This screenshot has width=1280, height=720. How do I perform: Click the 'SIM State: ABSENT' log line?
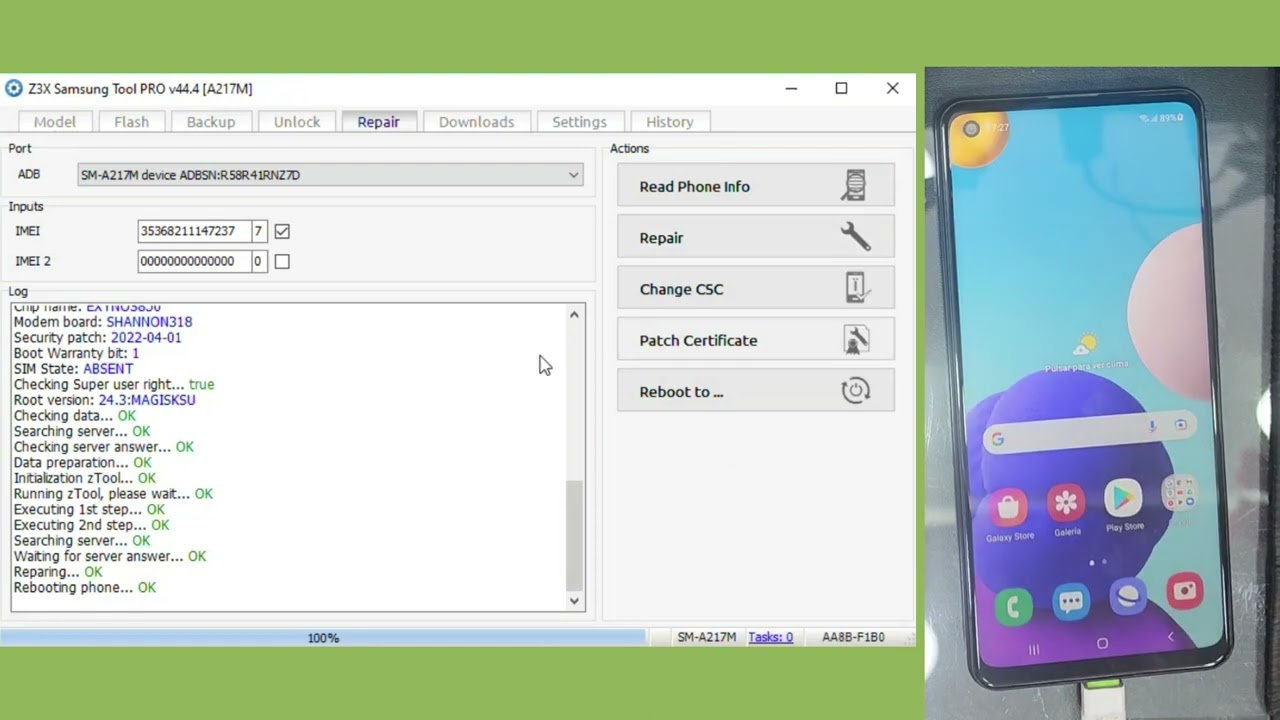[73, 369]
